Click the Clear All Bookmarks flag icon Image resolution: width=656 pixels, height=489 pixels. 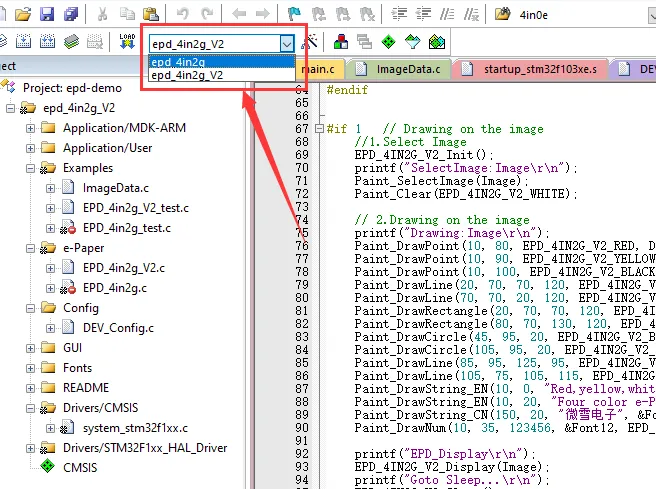pyautogui.click(x=367, y=15)
